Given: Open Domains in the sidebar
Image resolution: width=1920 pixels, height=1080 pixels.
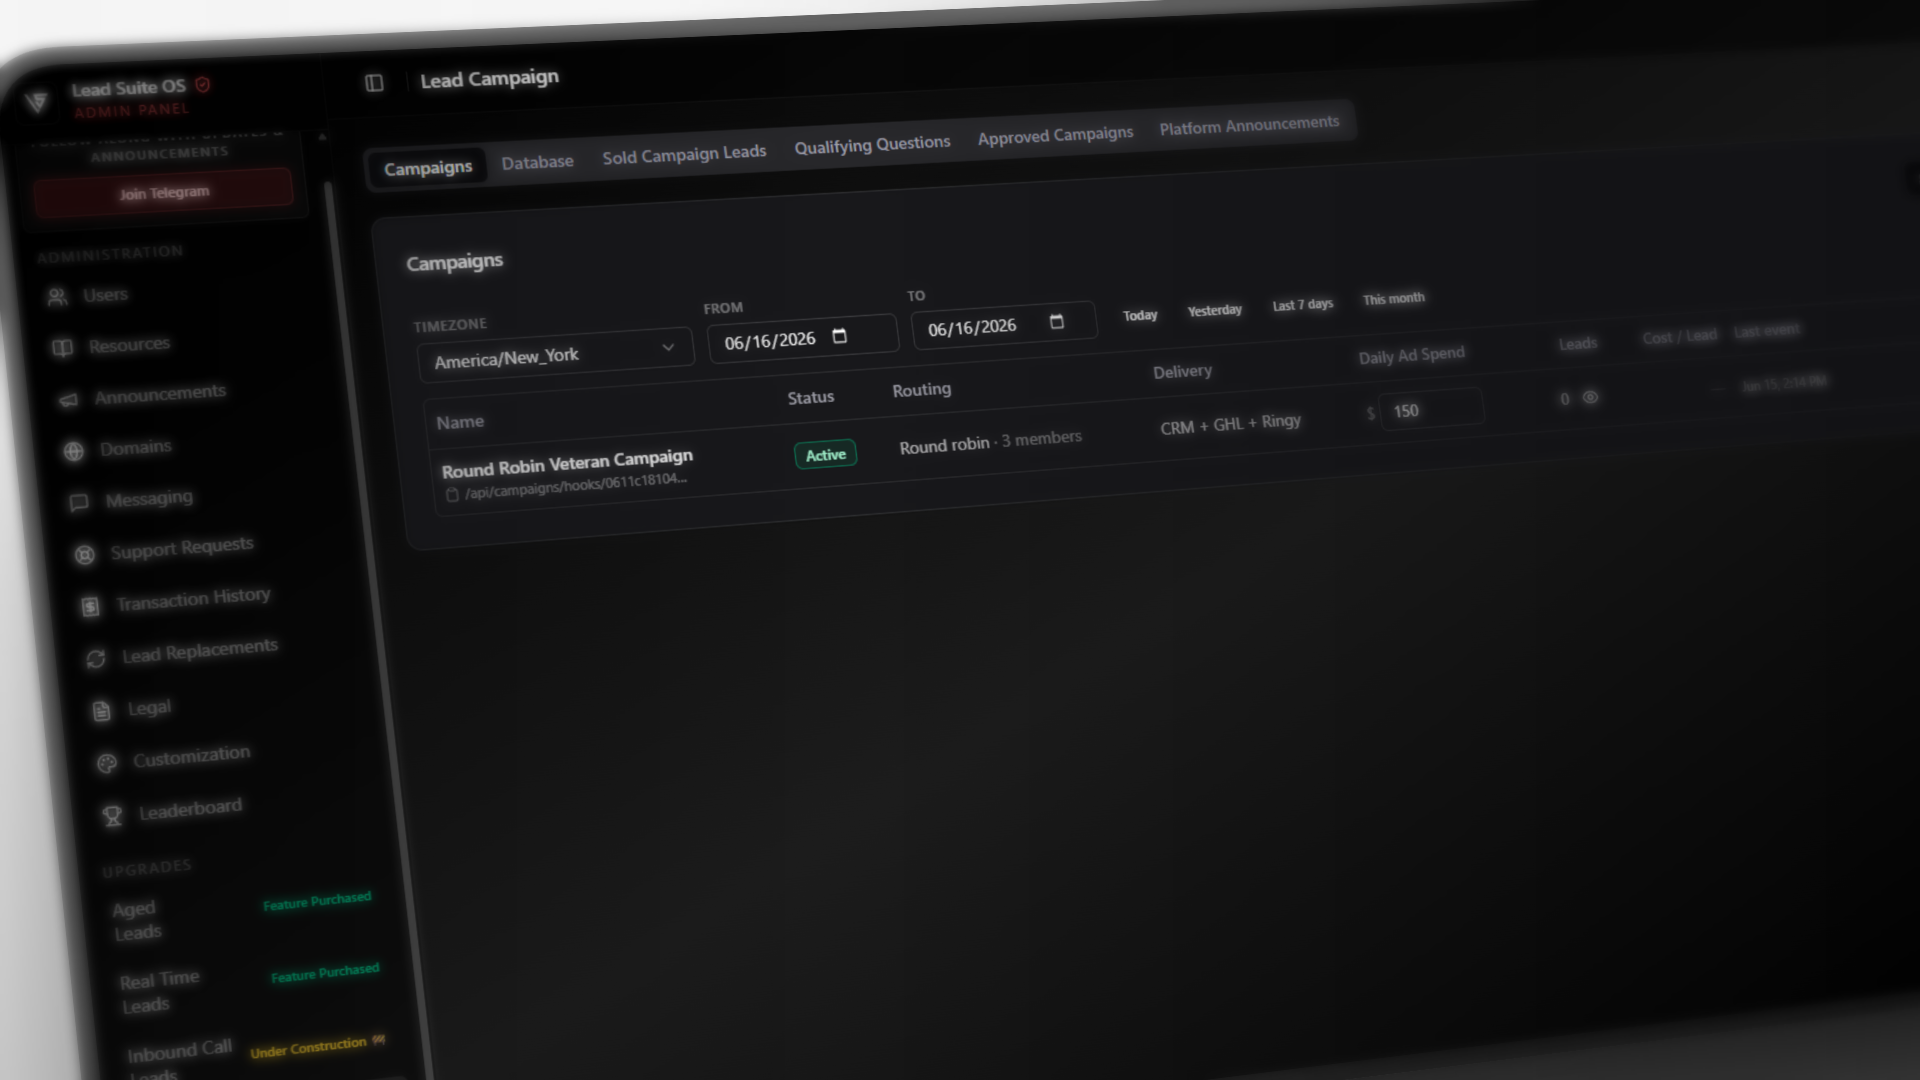Looking at the screenshot, I should tap(136, 448).
